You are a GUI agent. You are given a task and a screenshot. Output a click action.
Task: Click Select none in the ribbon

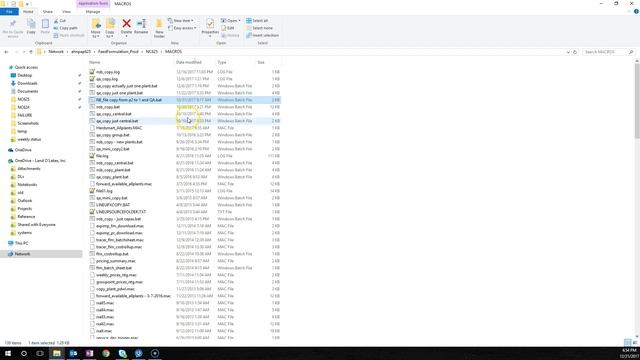(x=260, y=28)
